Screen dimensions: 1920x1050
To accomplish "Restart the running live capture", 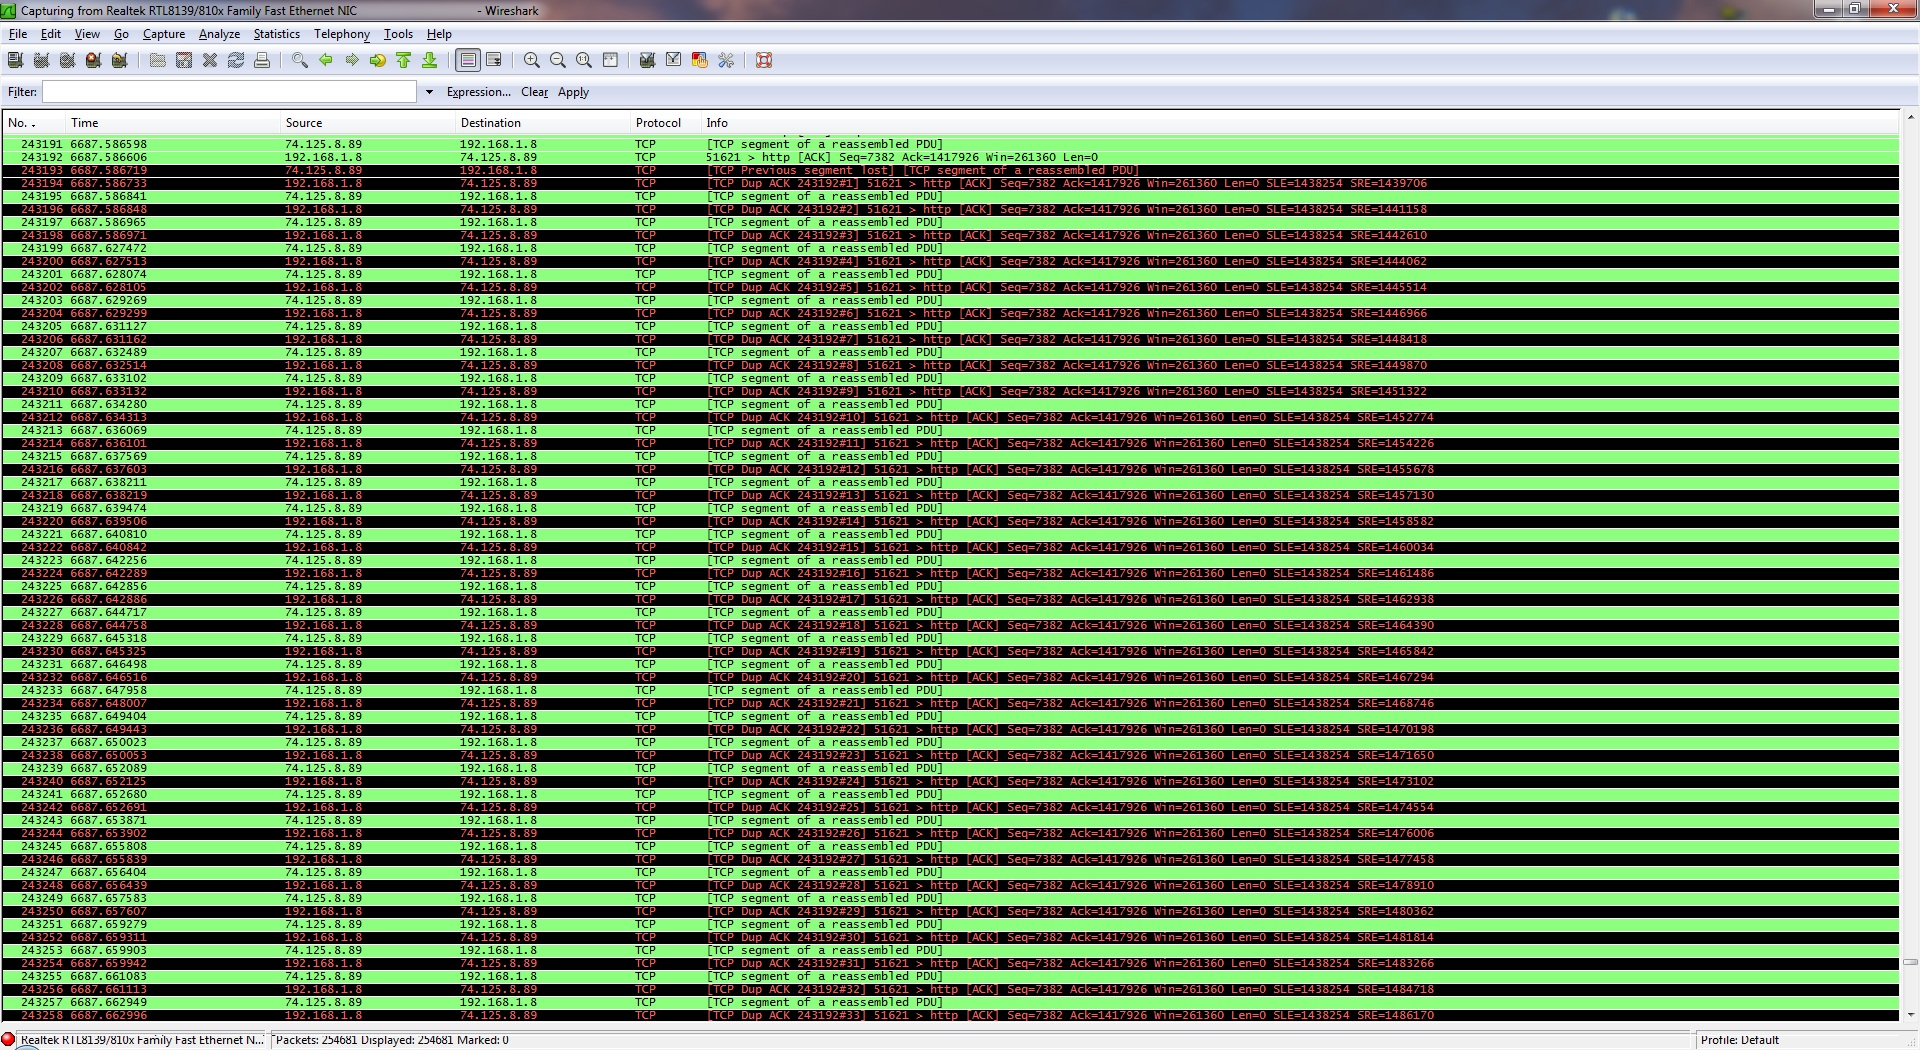I will [119, 60].
